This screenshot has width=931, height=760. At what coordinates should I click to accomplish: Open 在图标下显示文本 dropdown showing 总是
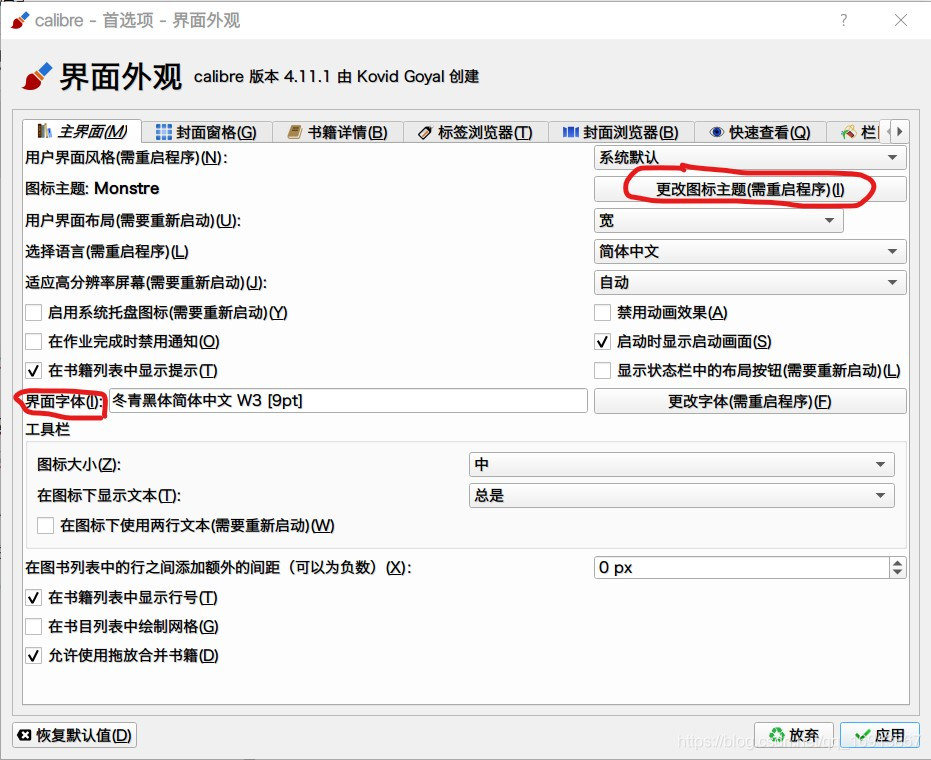682,495
